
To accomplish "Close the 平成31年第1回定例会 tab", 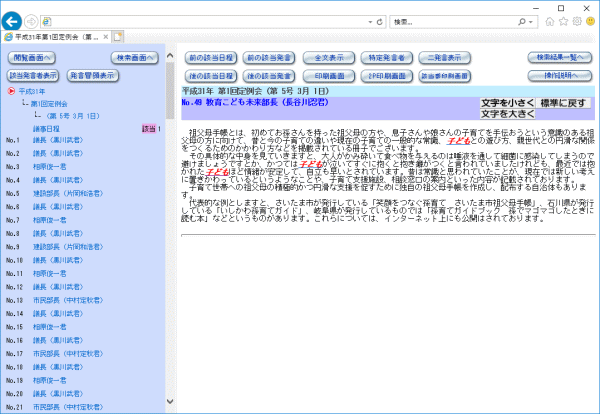I will click(x=106, y=37).
